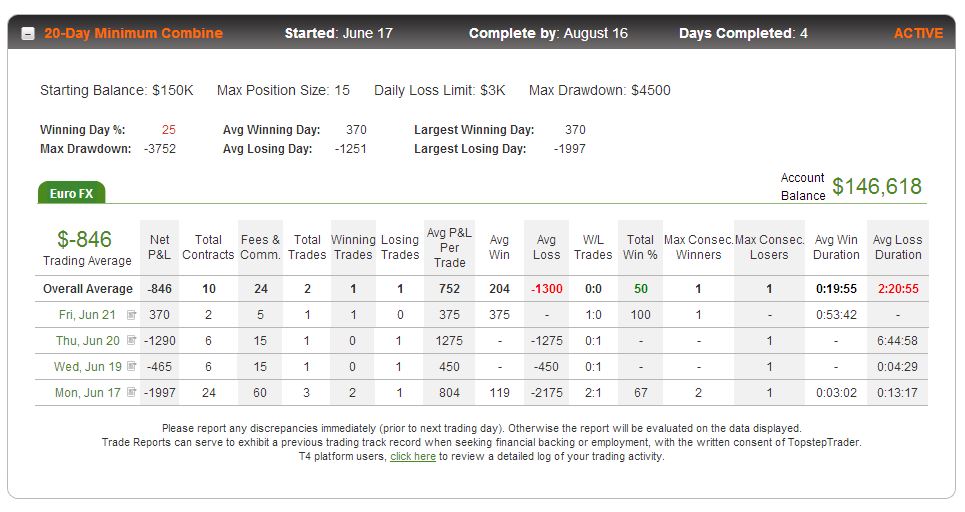Click the Fees & Comm. column header
Viewport: 965px width, 512px height.
click(x=260, y=247)
